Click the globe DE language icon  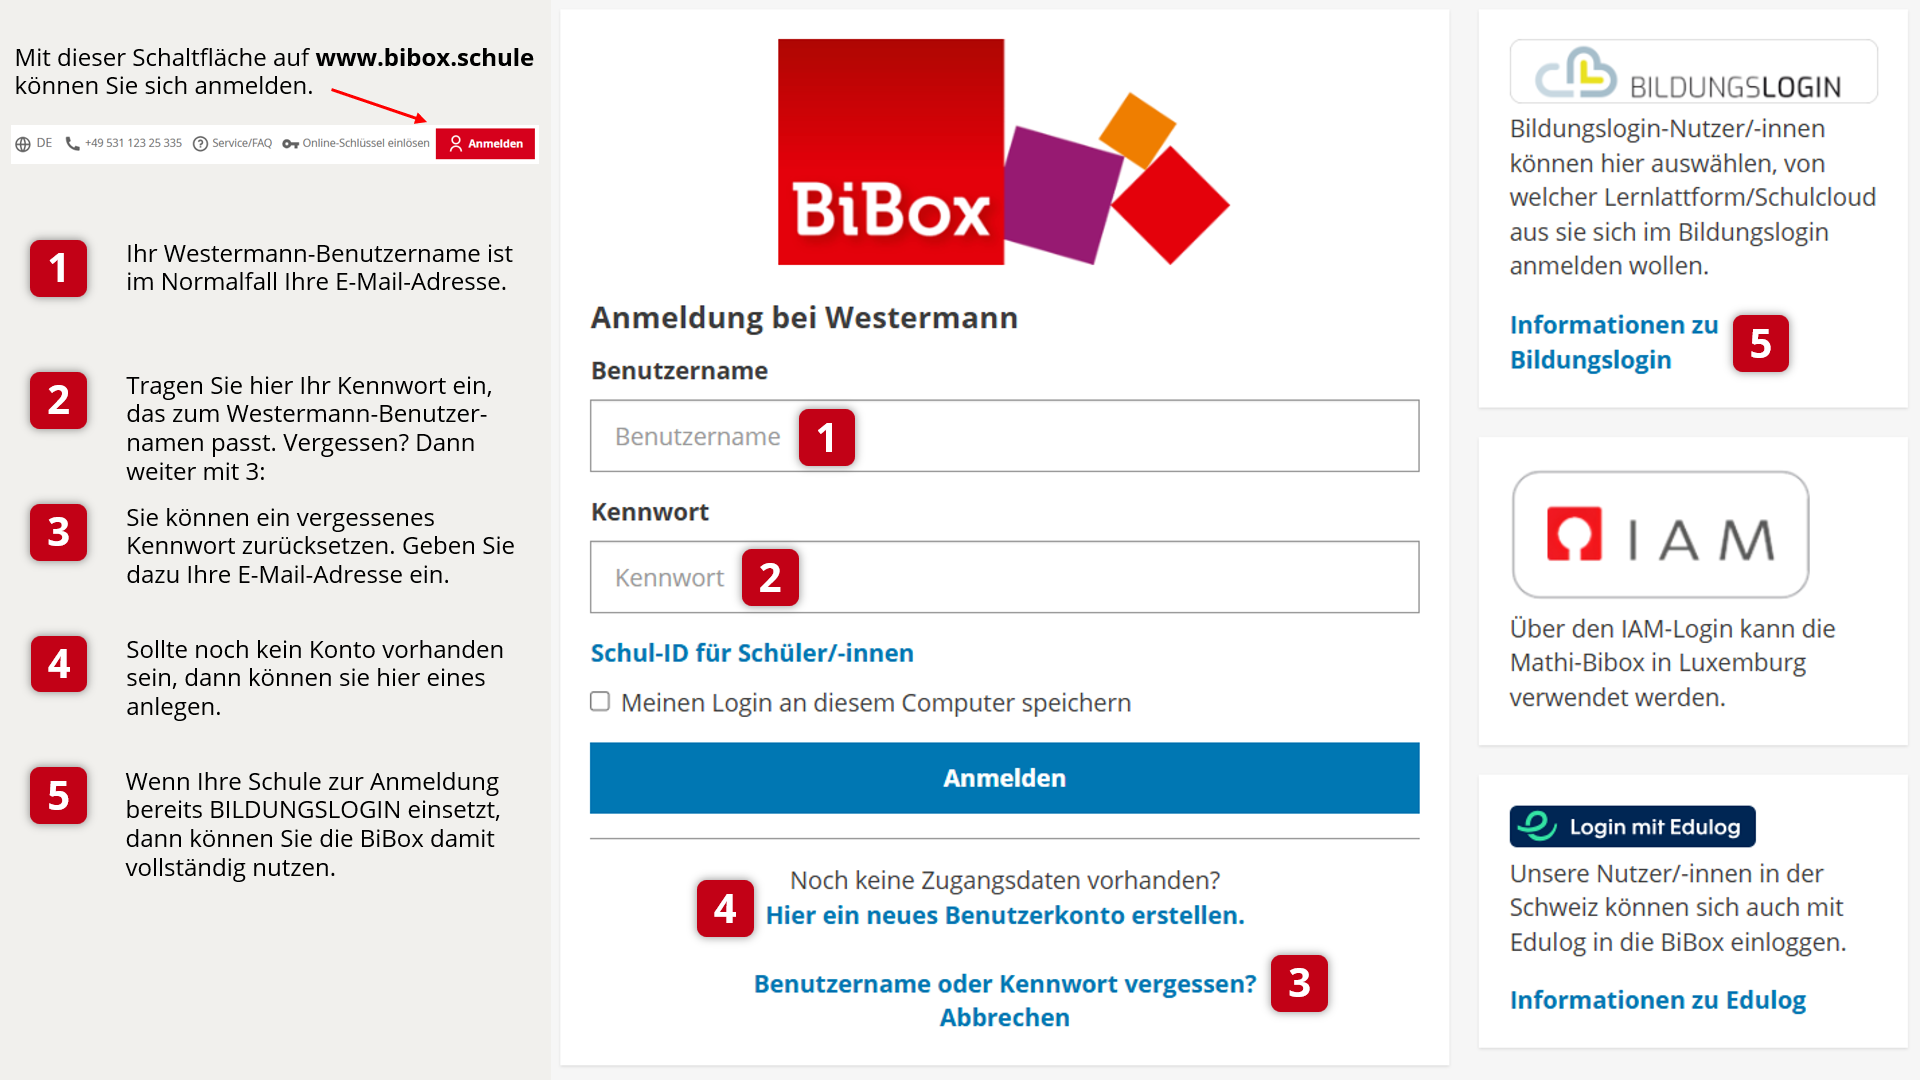click(23, 144)
